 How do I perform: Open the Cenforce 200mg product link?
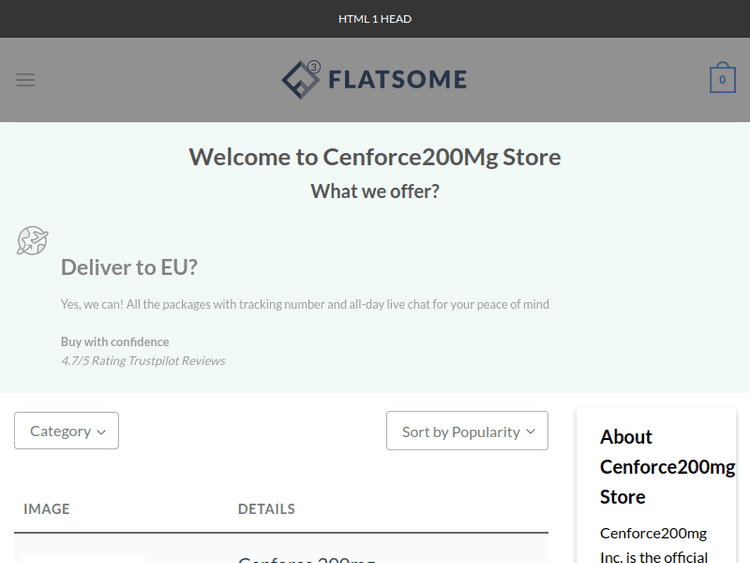click(x=306, y=558)
